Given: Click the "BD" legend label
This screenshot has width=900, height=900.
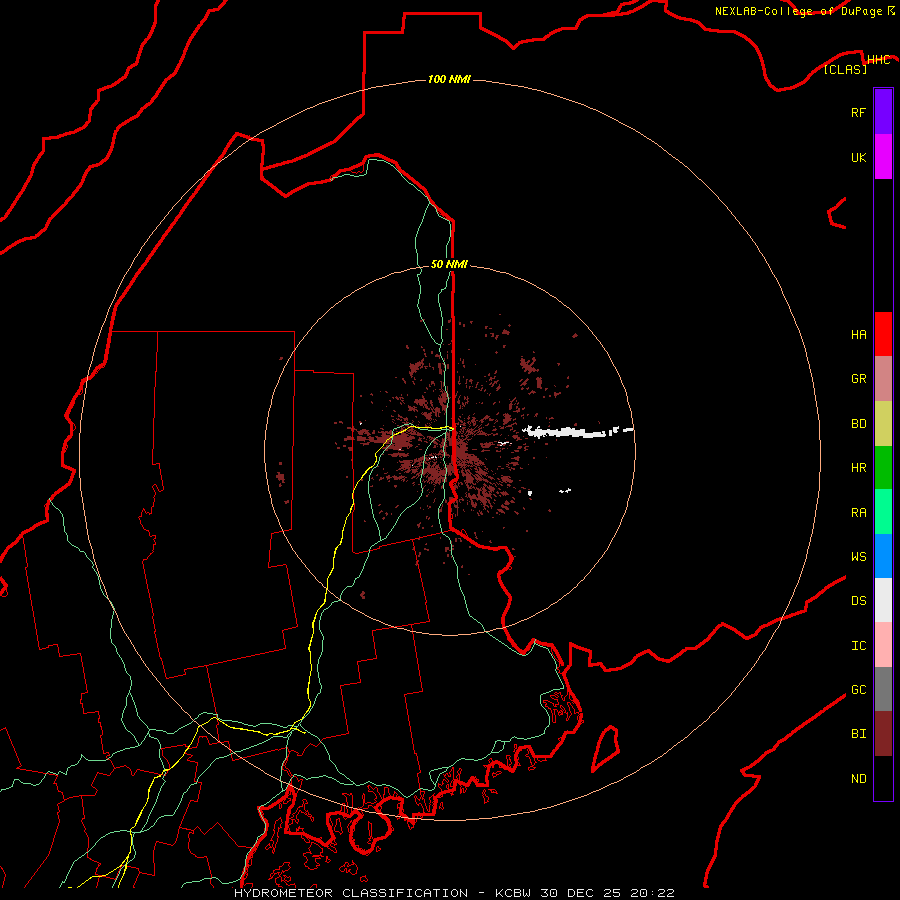Looking at the screenshot, I should pyautogui.click(x=858, y=424).
